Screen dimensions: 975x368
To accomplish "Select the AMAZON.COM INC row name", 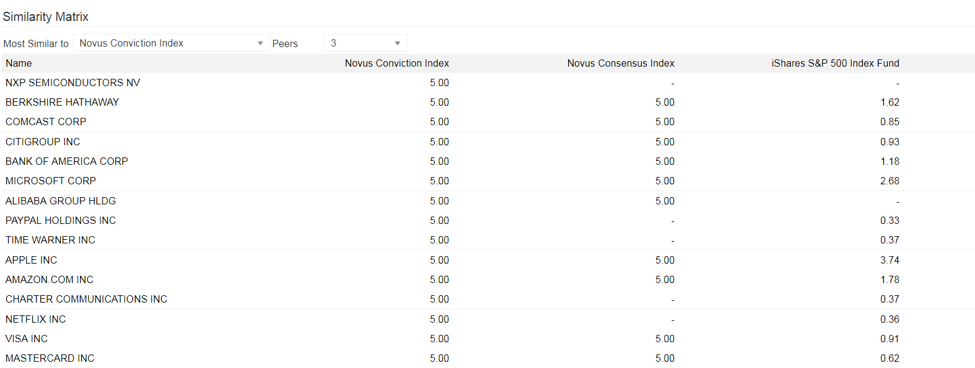I will coord(49,280).
